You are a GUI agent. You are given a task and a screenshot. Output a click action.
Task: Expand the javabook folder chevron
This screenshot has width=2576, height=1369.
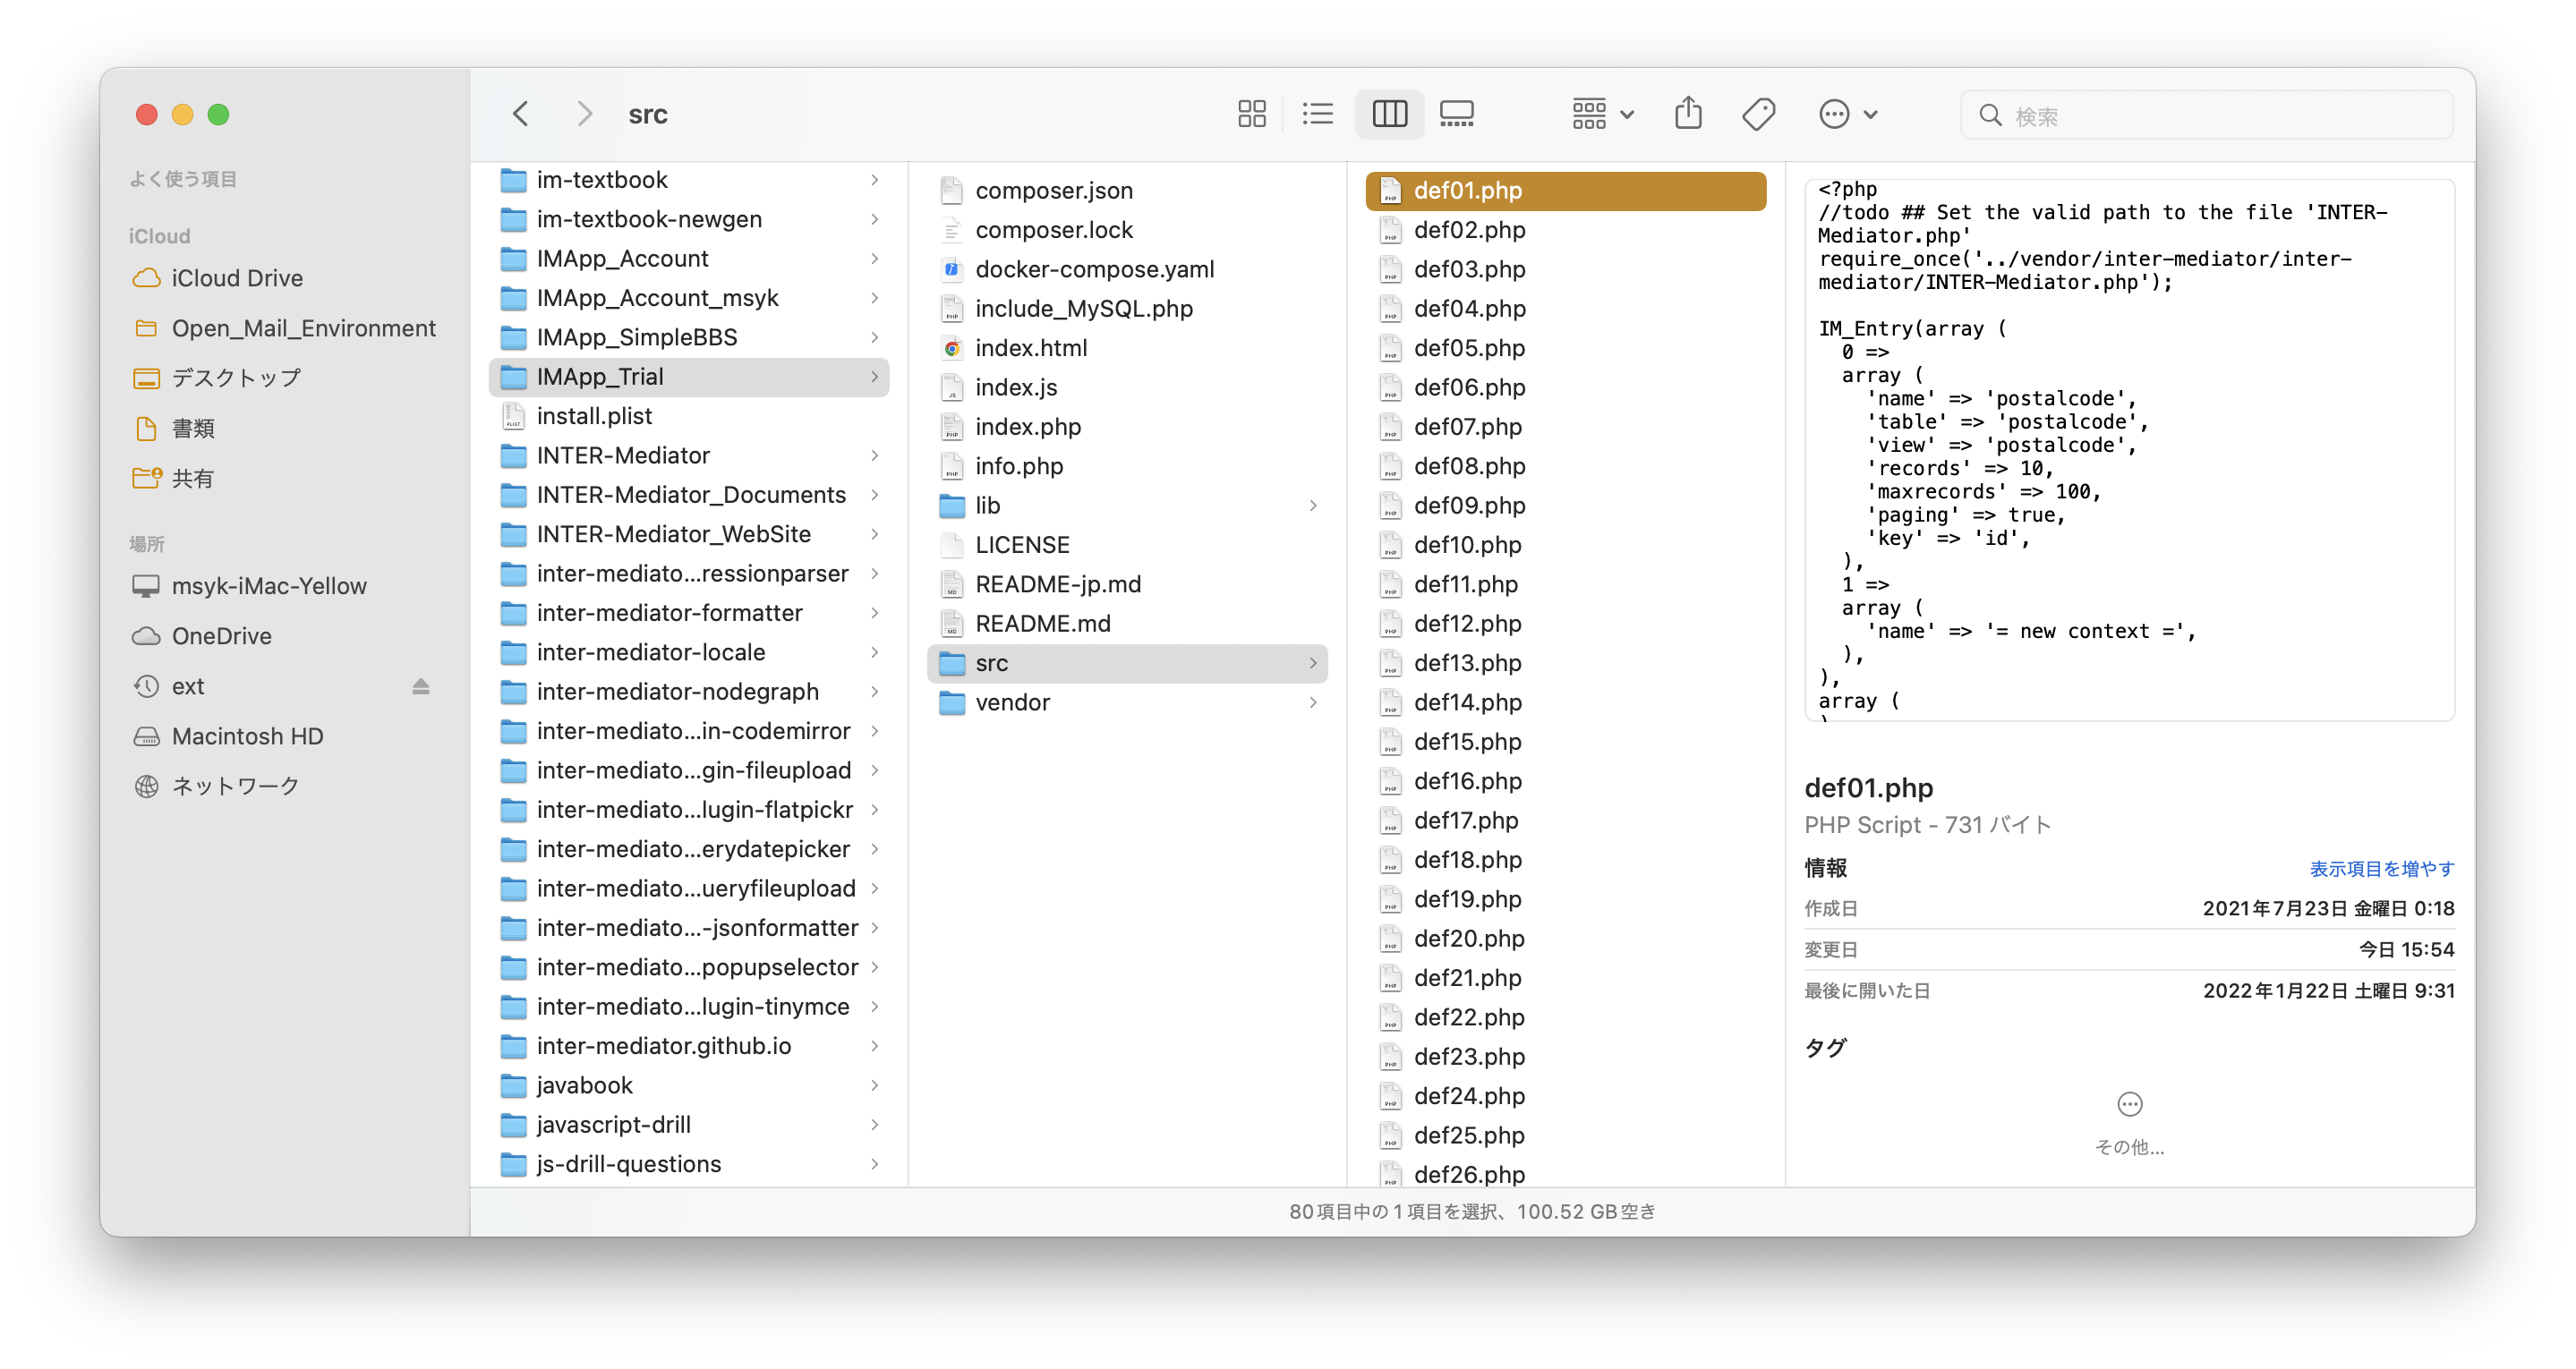875,1085
